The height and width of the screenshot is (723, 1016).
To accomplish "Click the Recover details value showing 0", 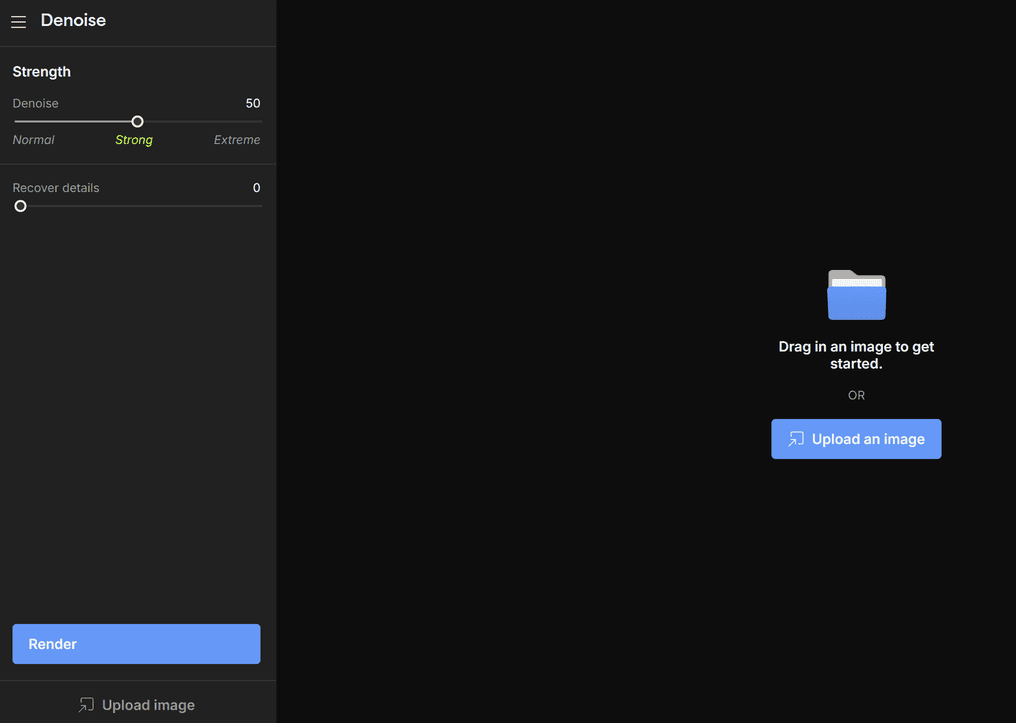I will click(x=256, y=188).
